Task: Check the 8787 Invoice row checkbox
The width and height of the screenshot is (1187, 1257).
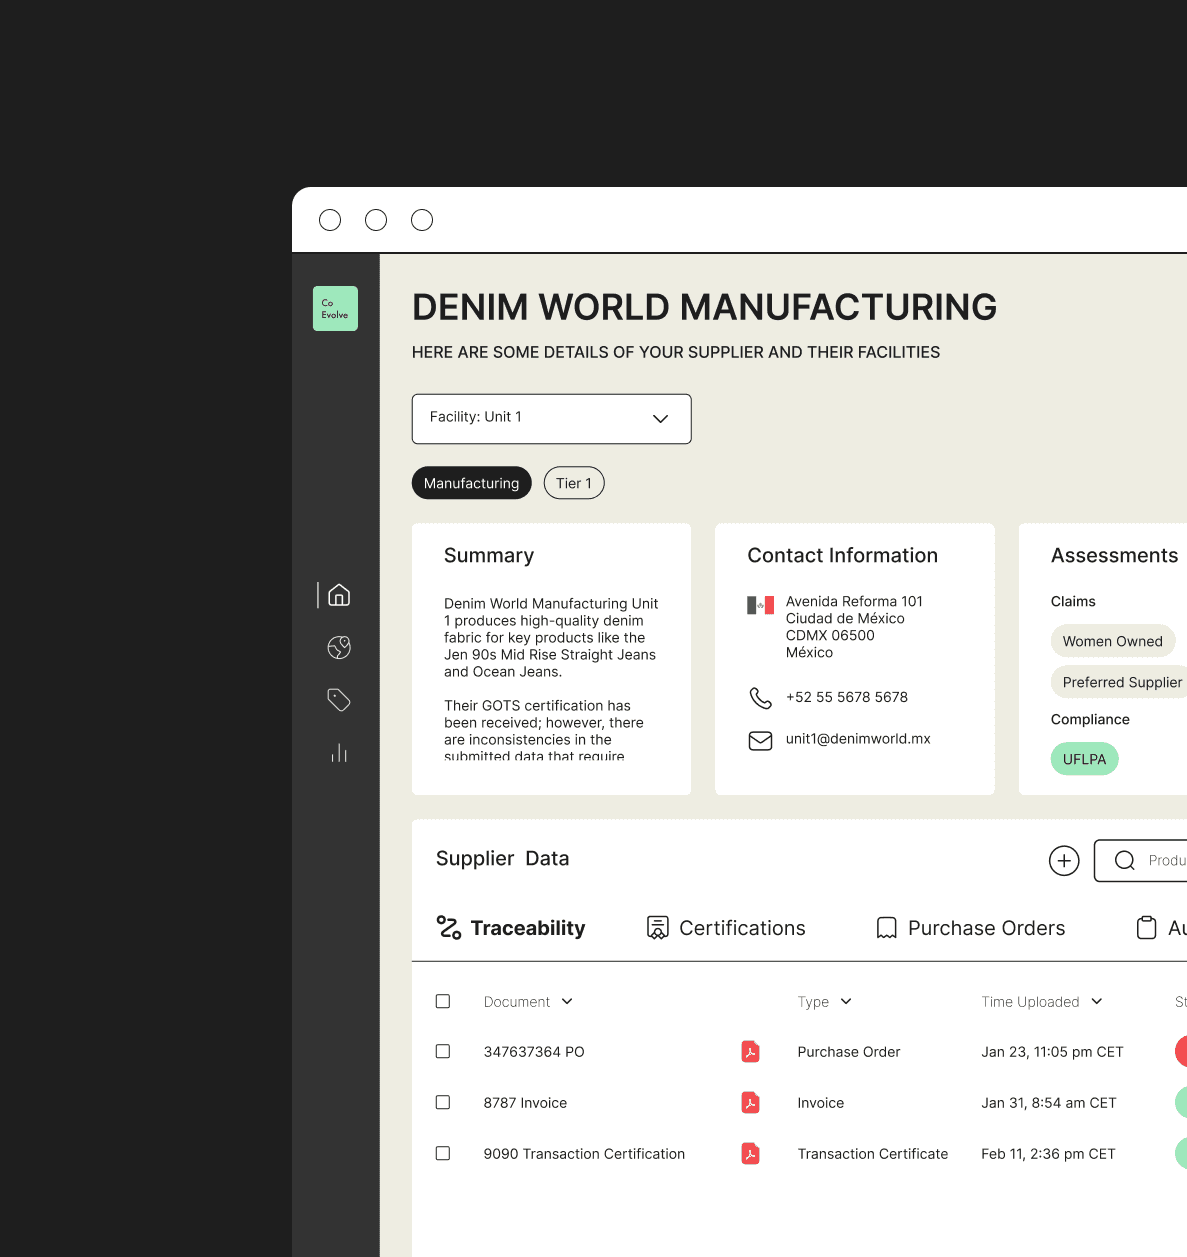Action: (443, 1102)
